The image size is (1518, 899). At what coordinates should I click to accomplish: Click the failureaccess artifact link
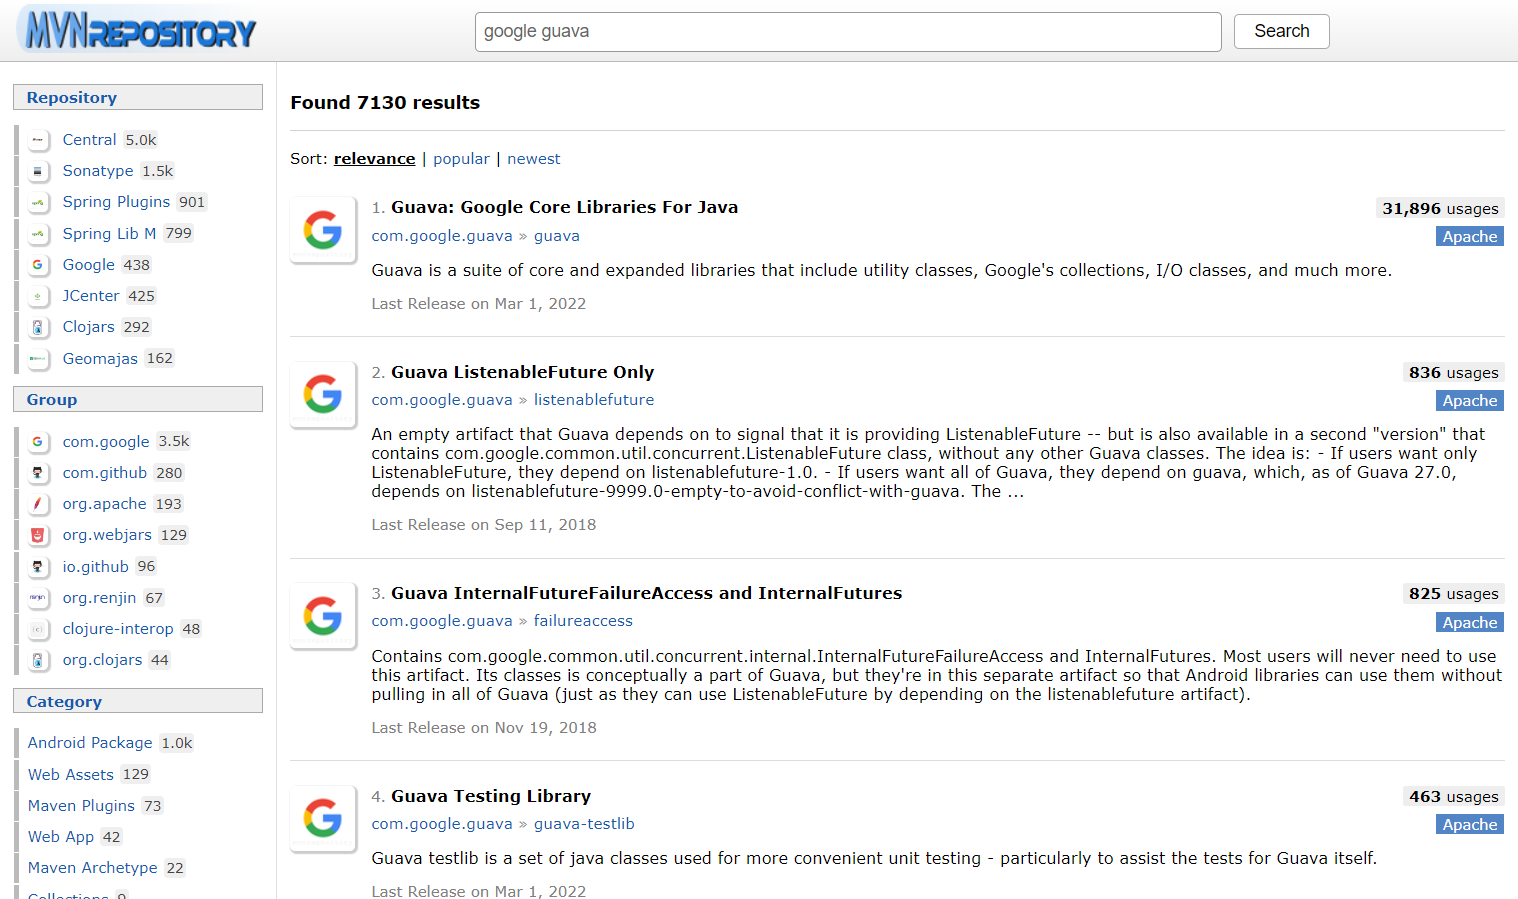tap(583, 621)
